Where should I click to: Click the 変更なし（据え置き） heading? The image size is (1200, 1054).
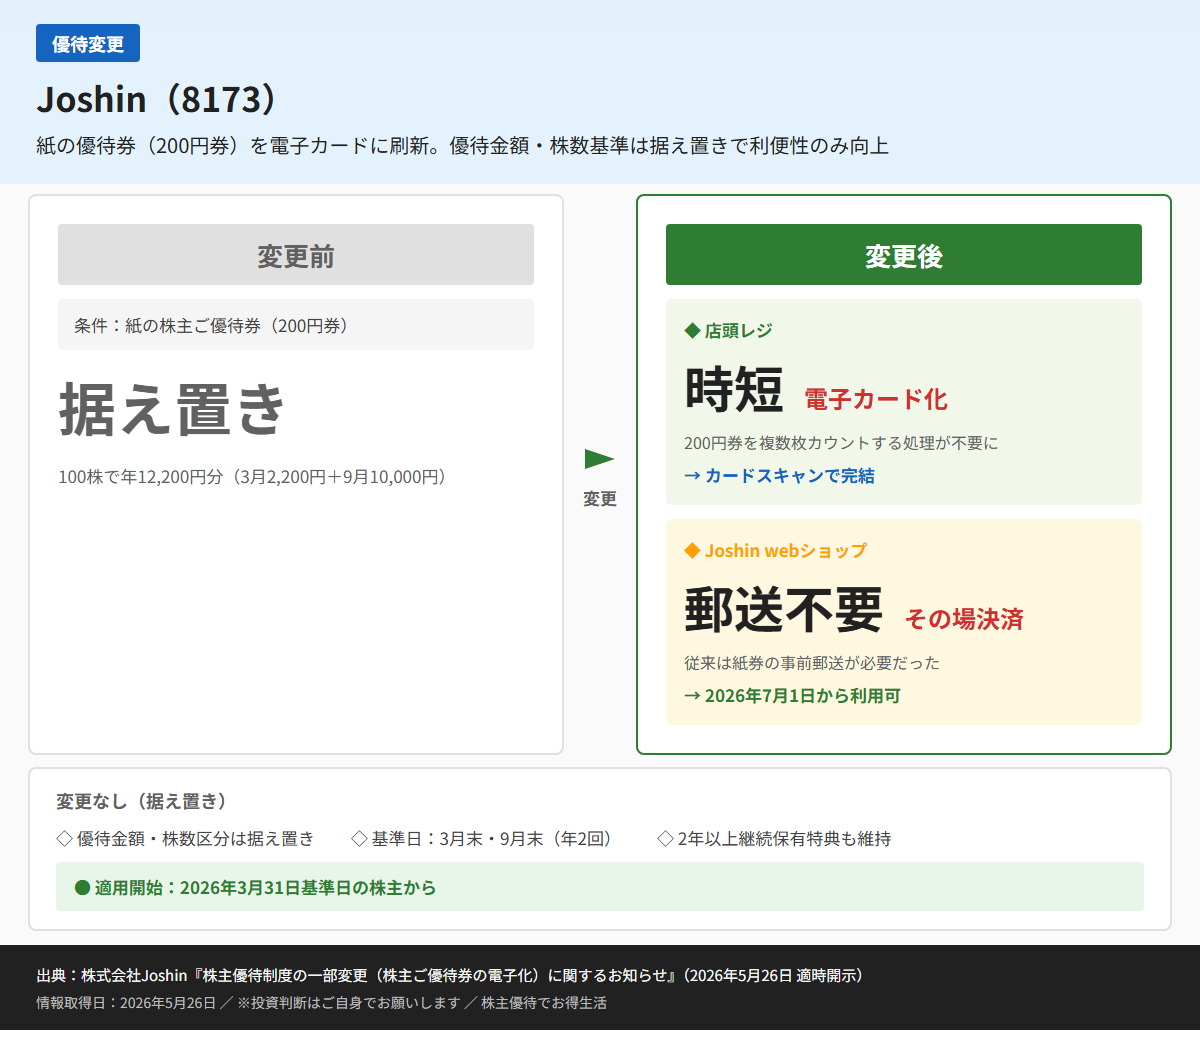tap(142, 801)
